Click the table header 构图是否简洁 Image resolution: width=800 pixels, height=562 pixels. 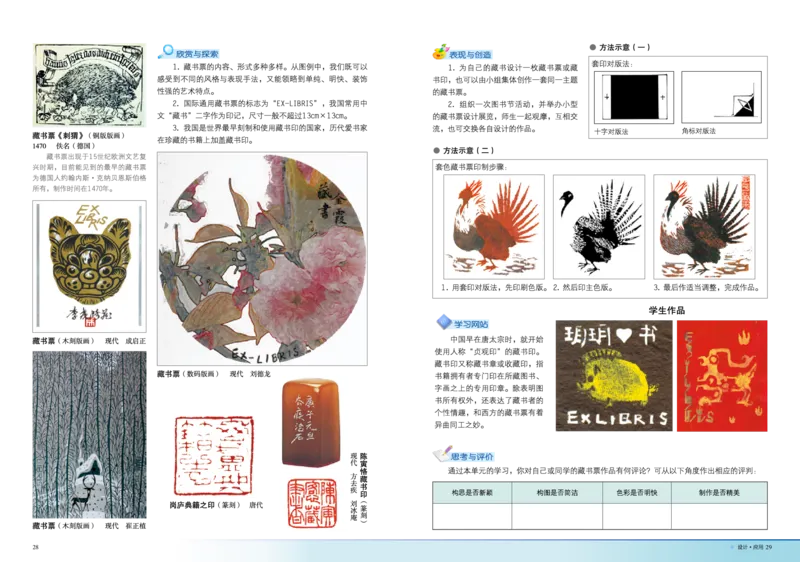pyautogui.click(x=557, y=493)
